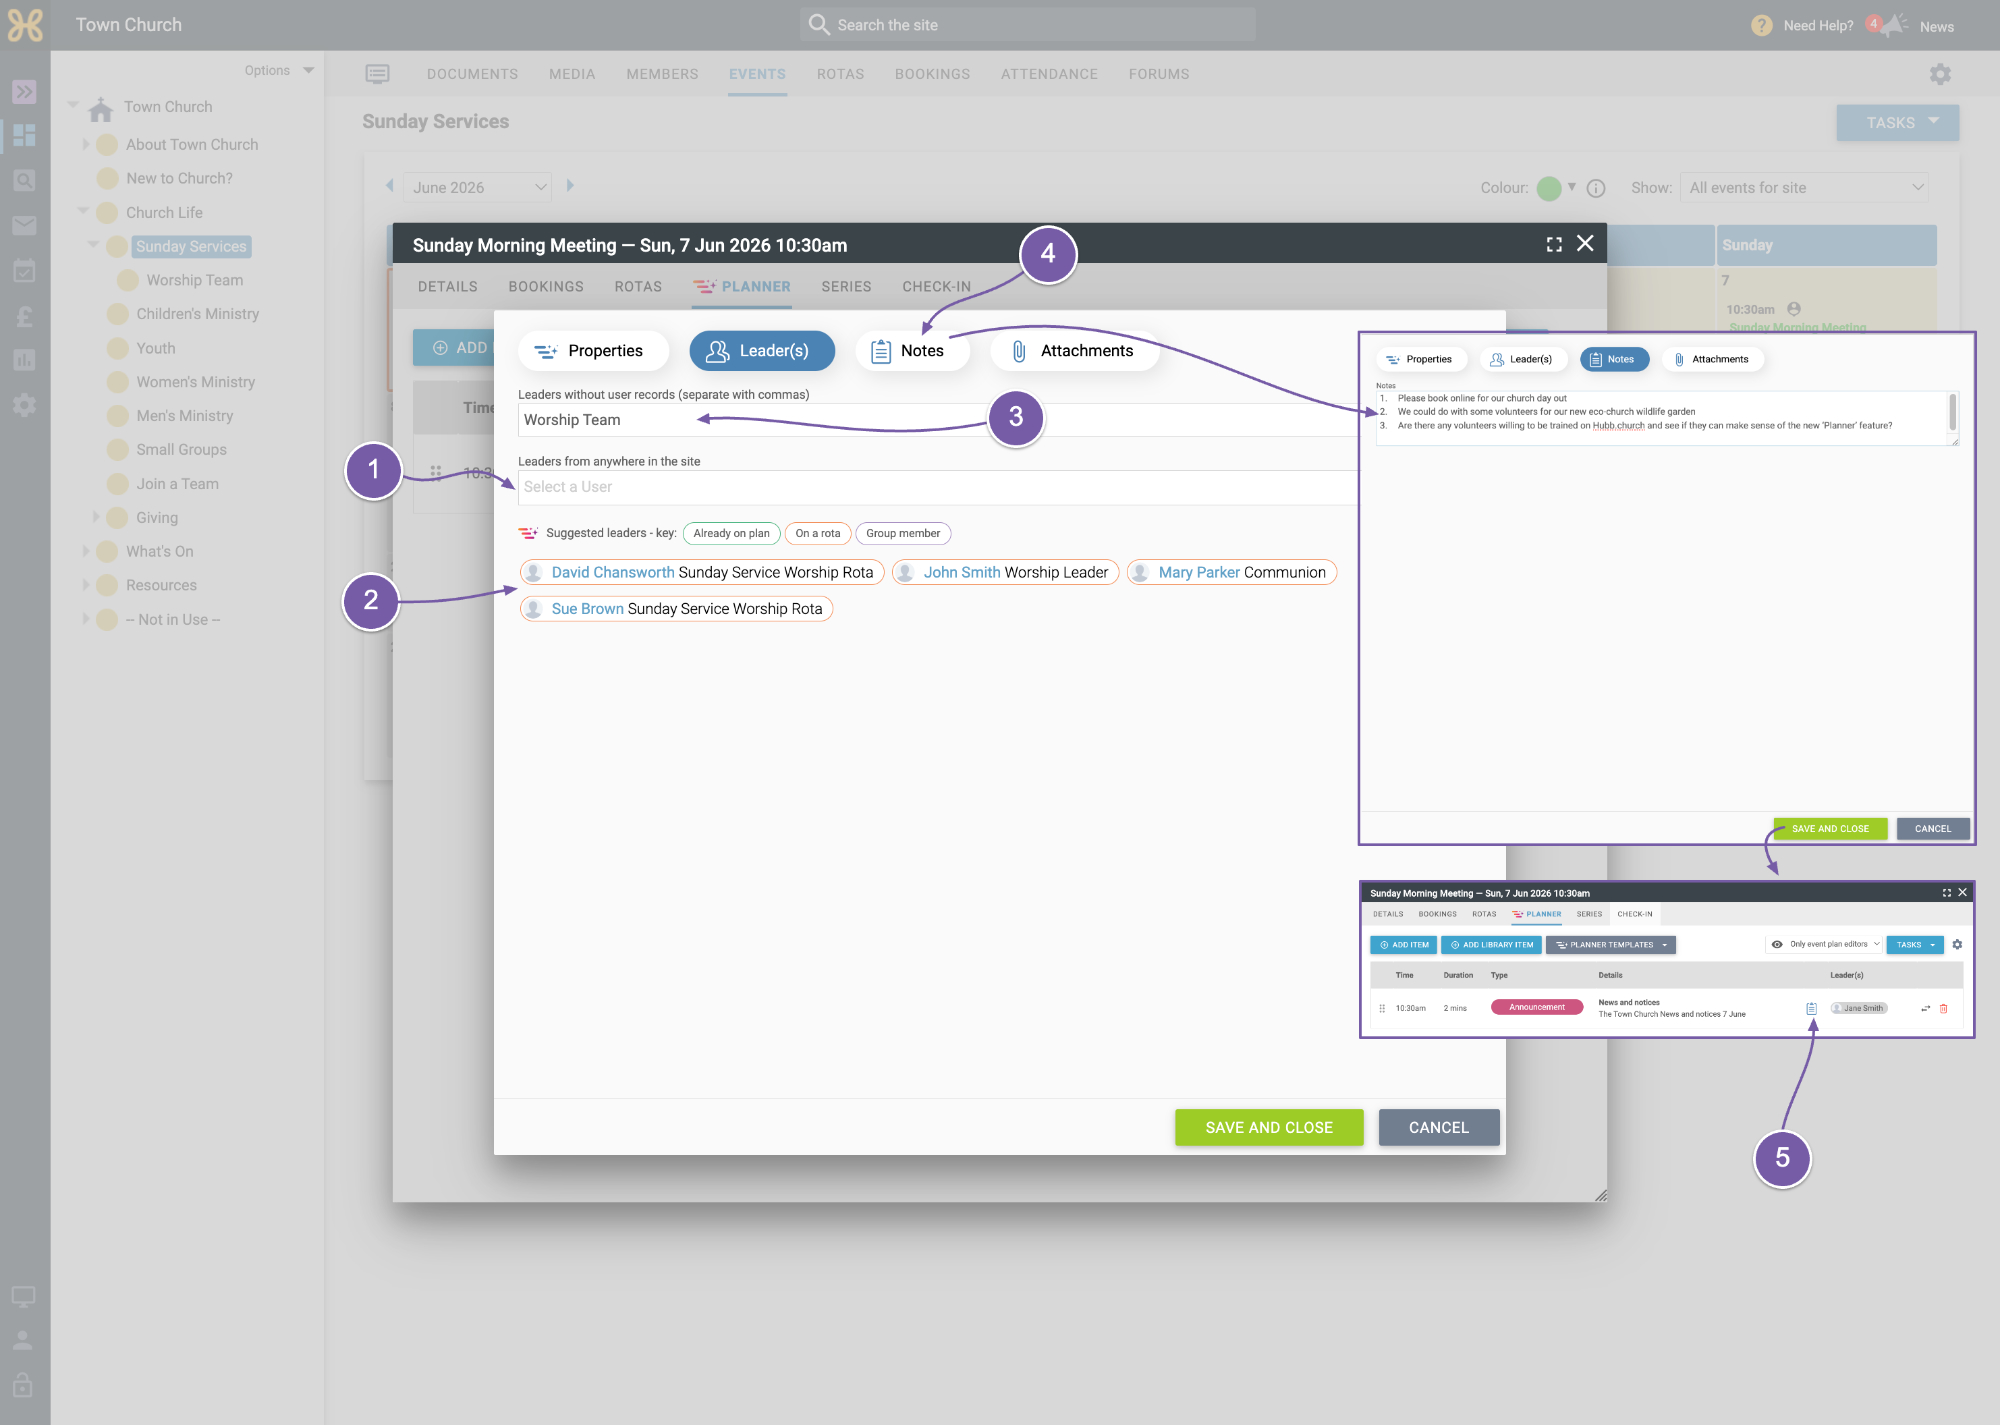Click the info icon next to Colour
Image resolution: width=2000 pixels, height=1425 pixels.
coord(1596,188)
